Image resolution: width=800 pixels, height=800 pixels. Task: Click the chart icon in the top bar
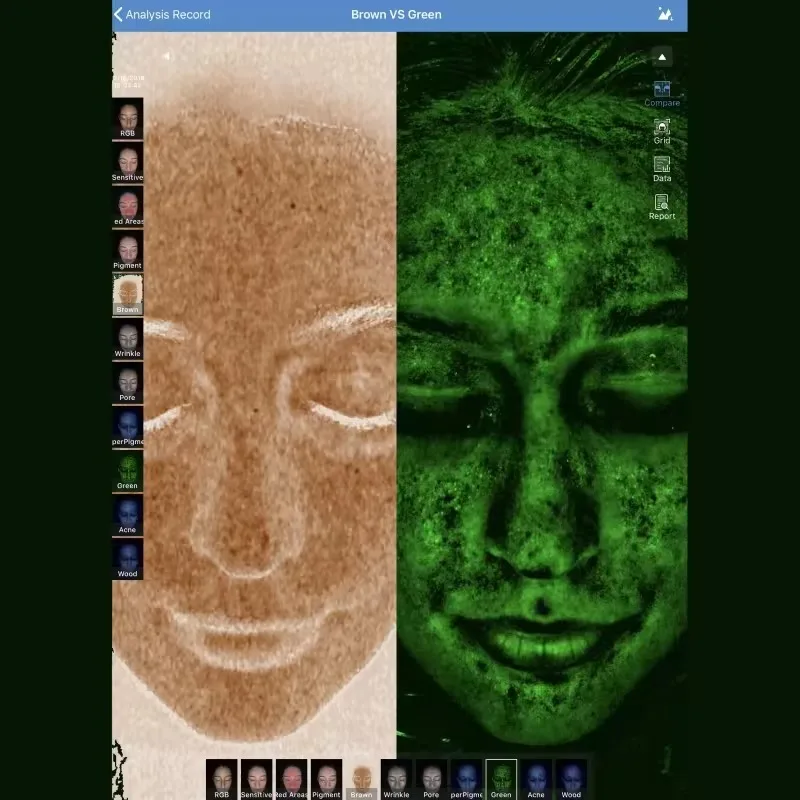[665, 14]
